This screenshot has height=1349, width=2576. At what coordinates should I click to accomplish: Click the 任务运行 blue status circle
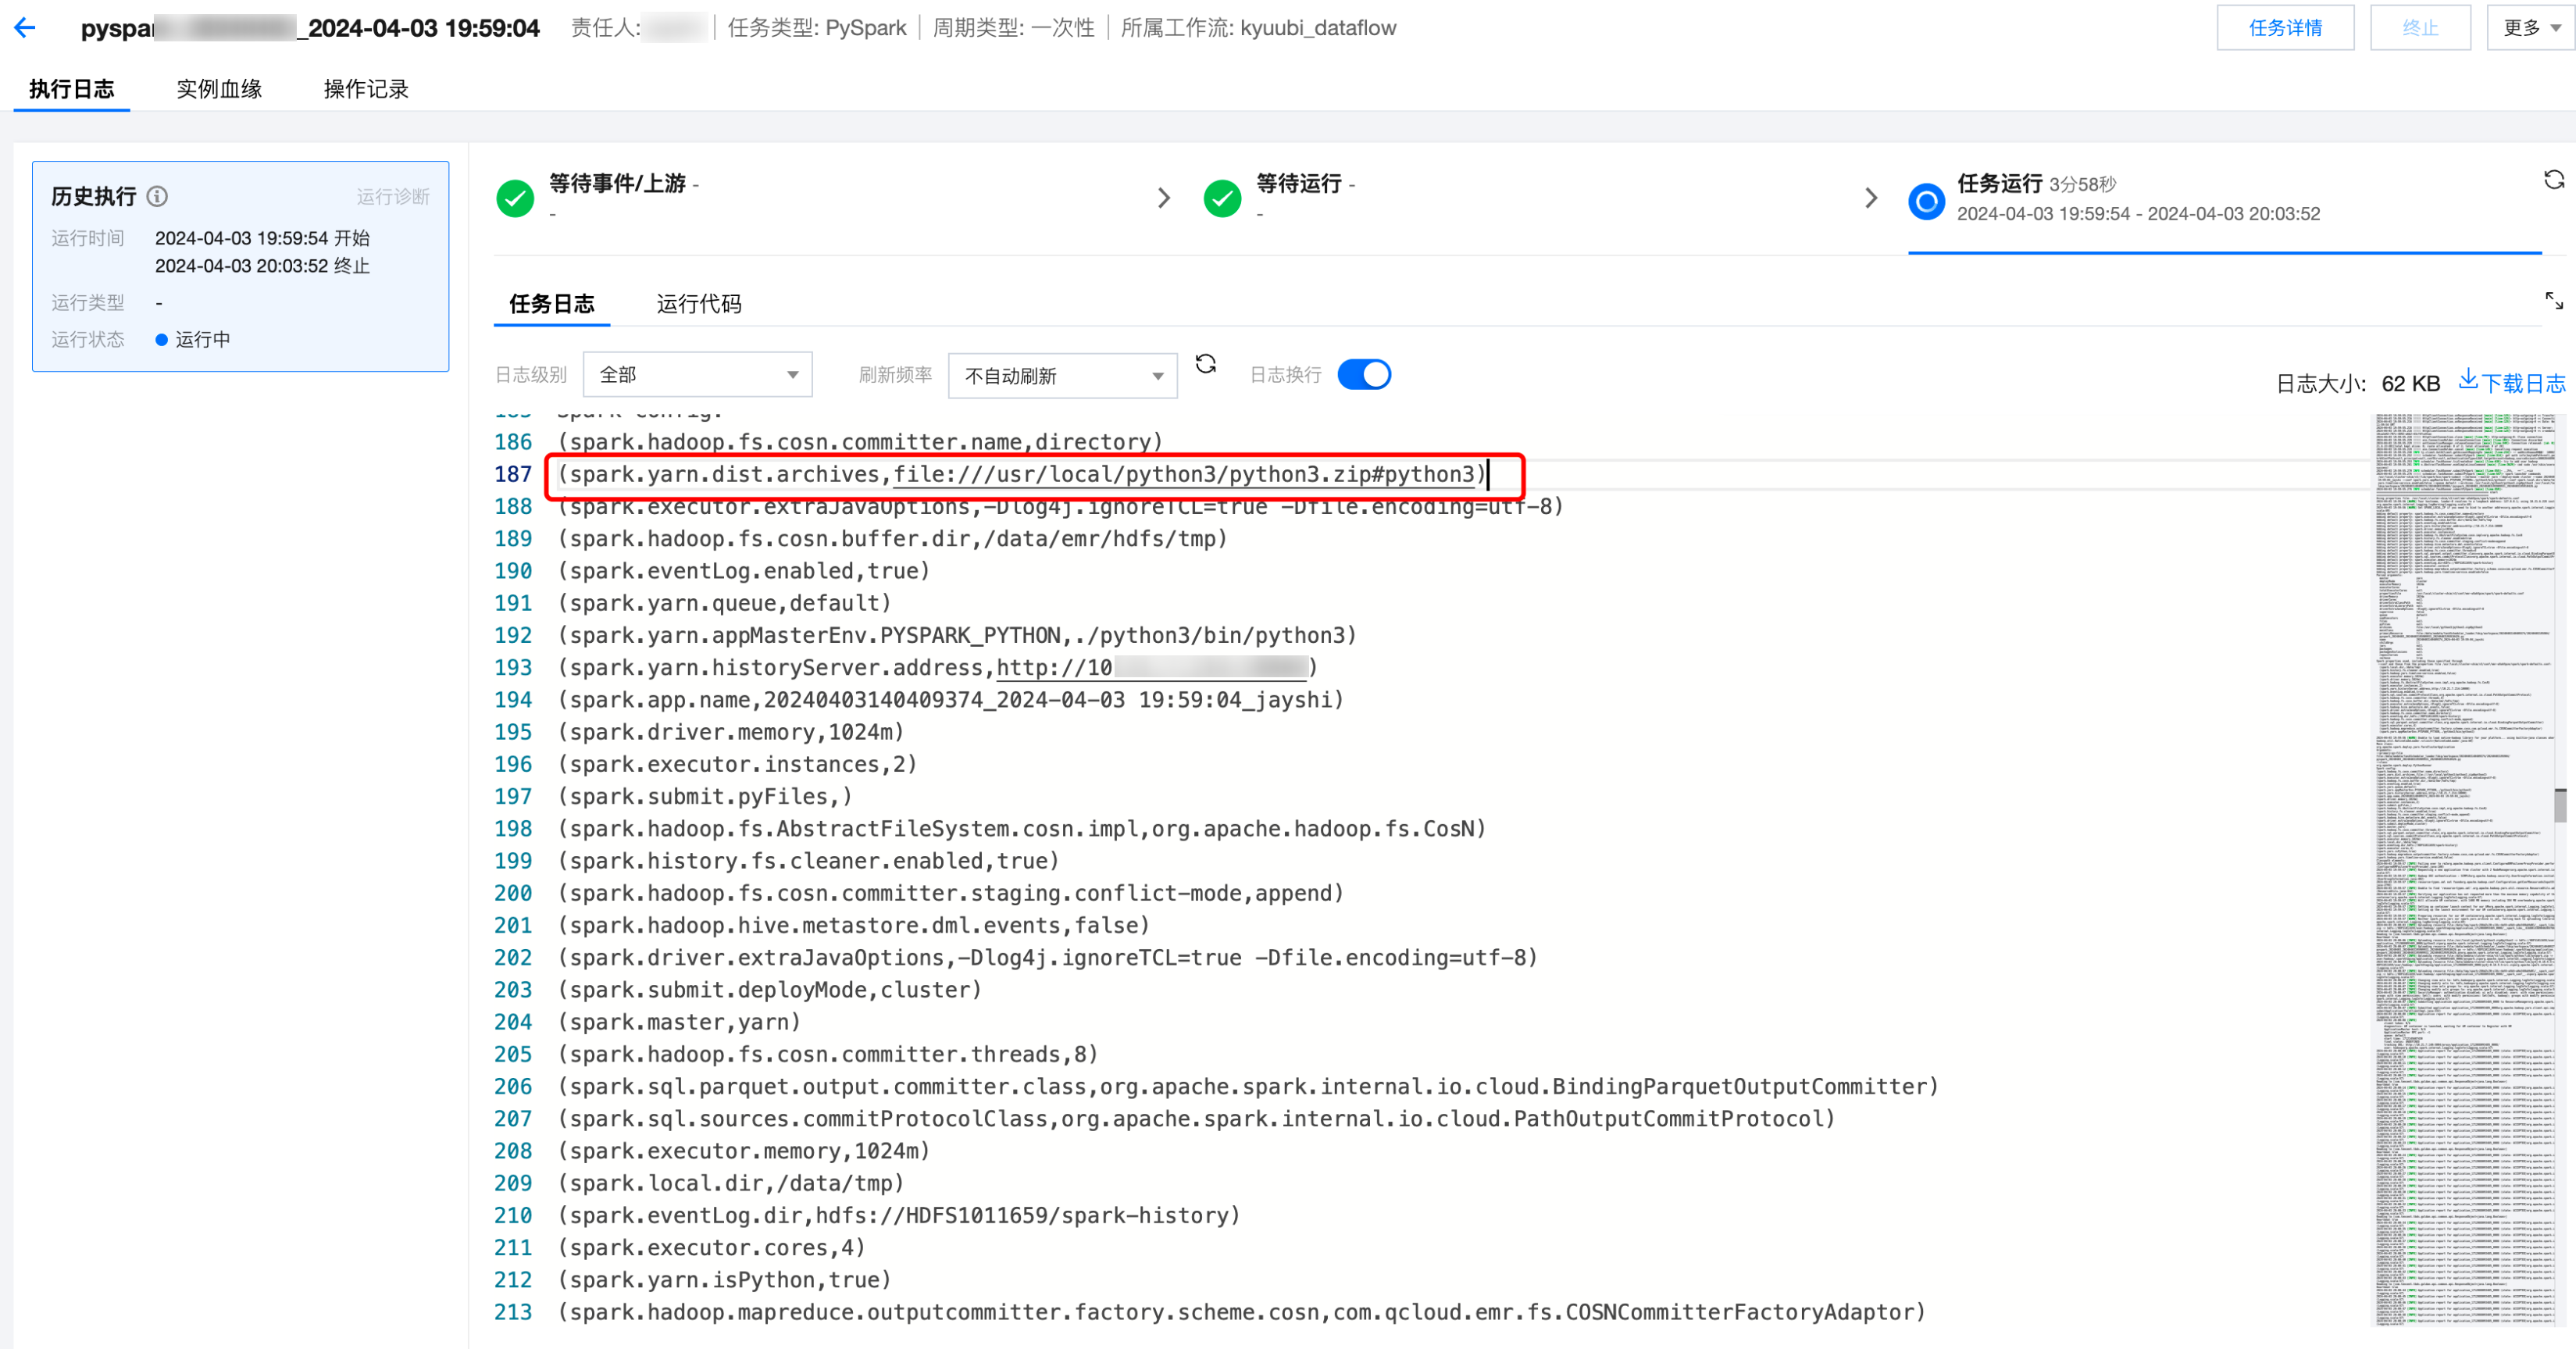(x=1925, y=201)
